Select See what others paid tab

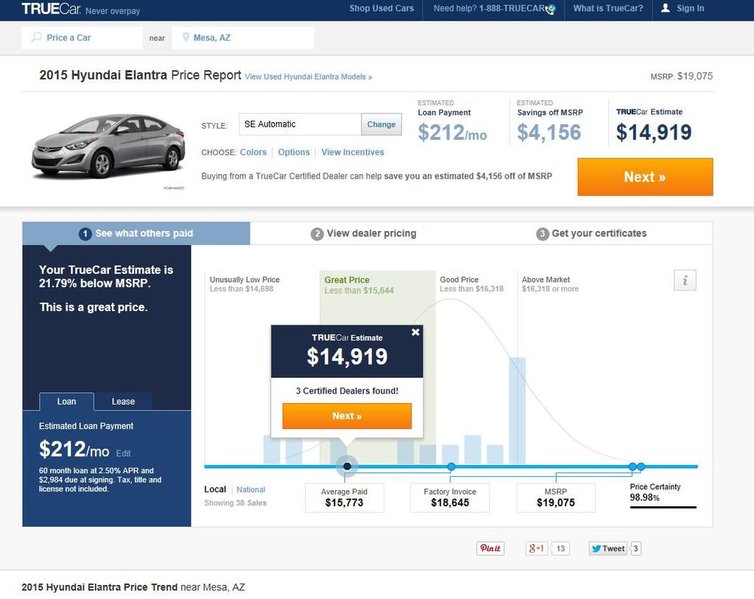(136, 233)
